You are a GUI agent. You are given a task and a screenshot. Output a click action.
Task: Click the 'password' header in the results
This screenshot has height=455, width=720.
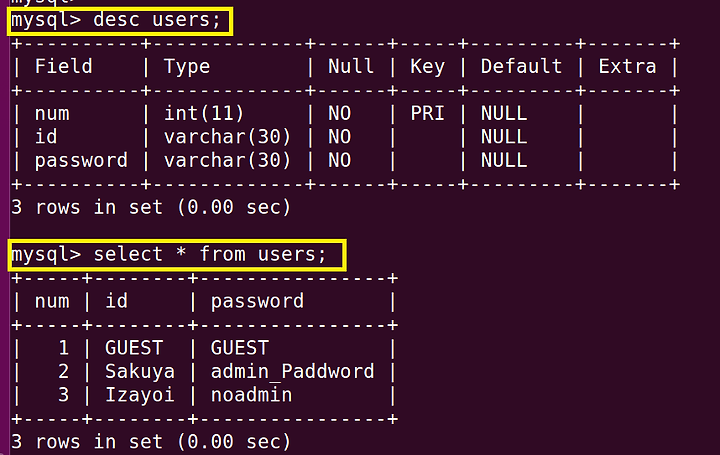[x=257, y=302]
